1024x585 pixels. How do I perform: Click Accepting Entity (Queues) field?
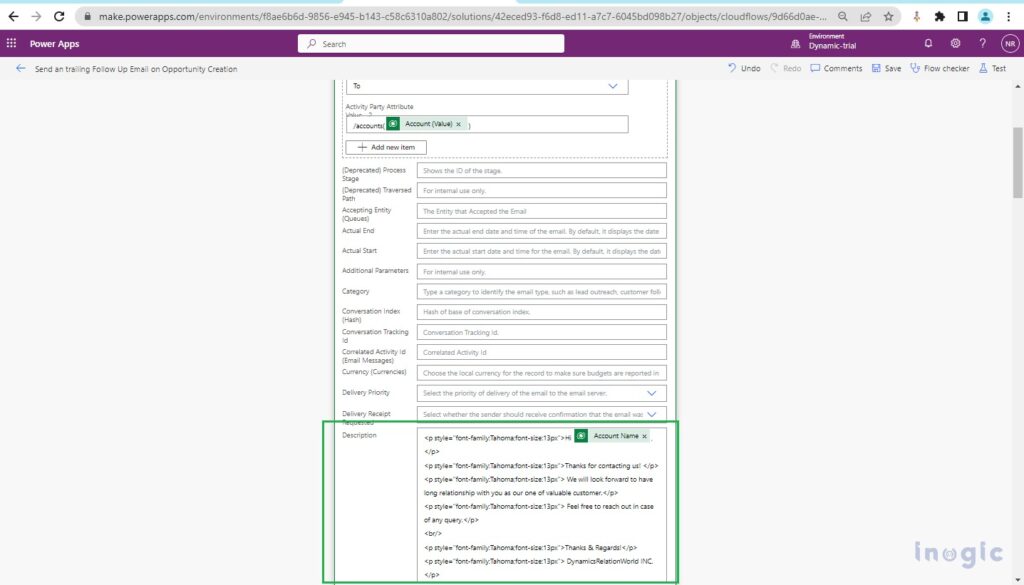pos(541,211)
